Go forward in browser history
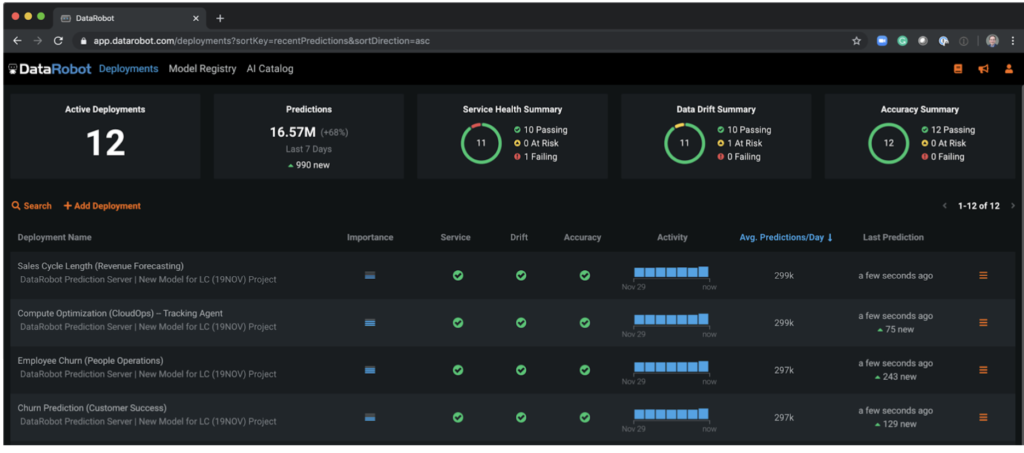Screen dimensions: 1024x453 coord(38,40)
